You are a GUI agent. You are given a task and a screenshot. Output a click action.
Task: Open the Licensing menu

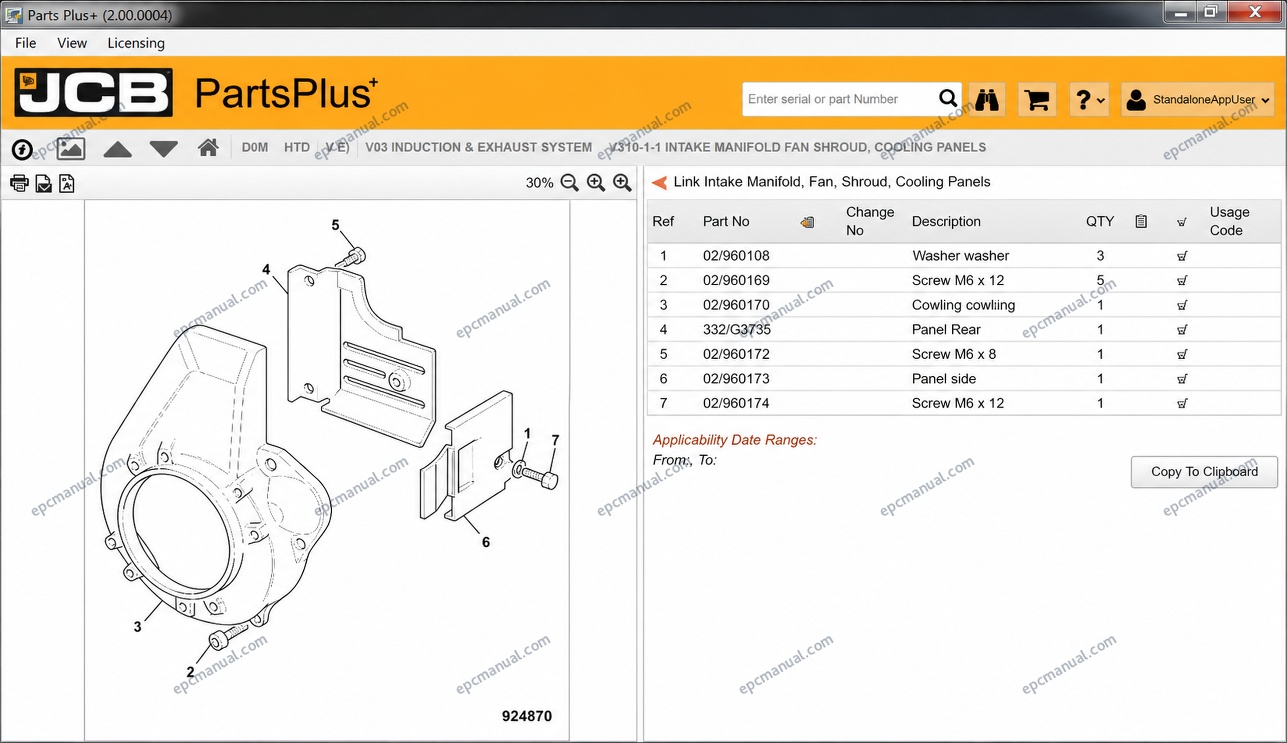click(136, 43)
